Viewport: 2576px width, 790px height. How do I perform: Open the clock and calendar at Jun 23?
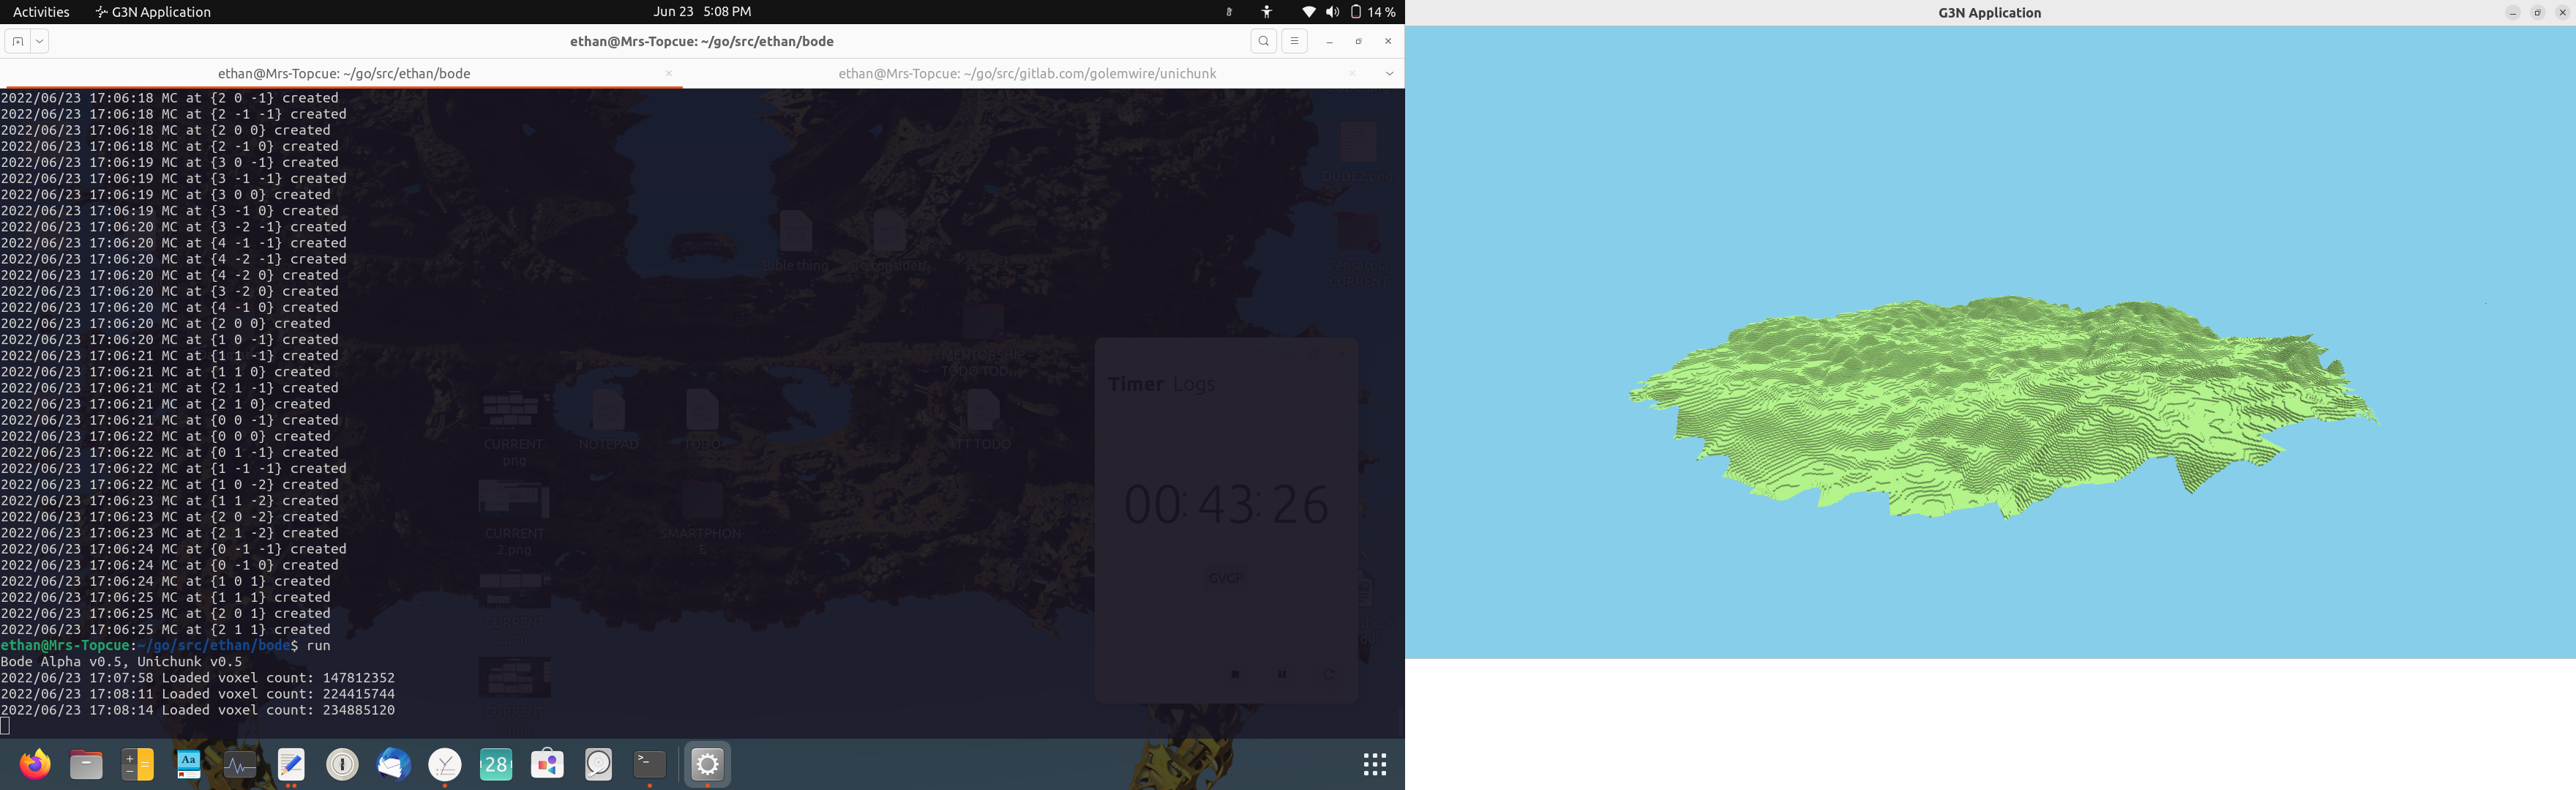coord(701,12)
